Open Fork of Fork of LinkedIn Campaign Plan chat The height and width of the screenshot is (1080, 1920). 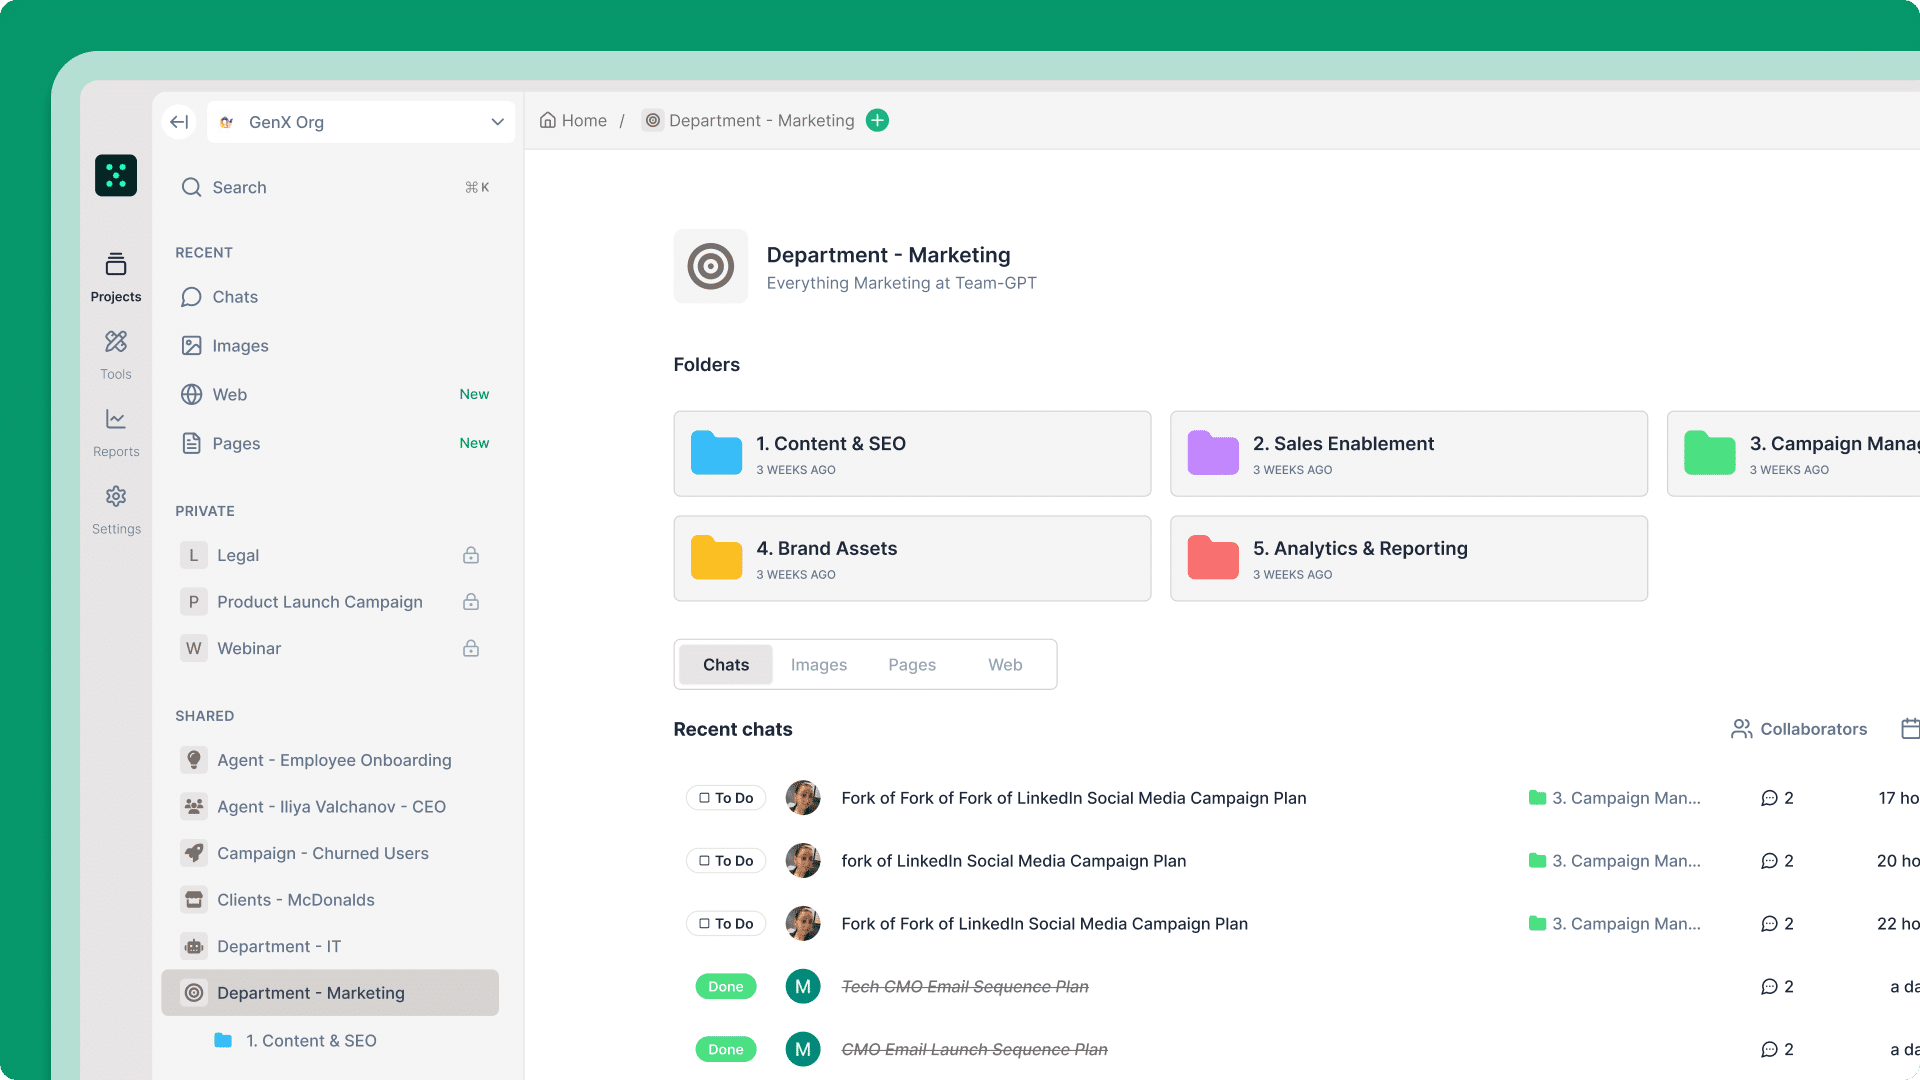click(x=1045, y=924)
